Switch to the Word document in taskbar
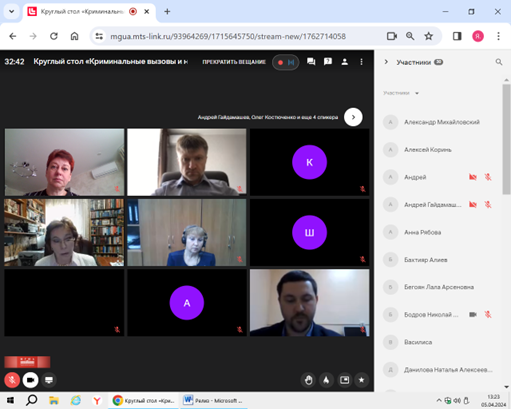 point(214,400)
